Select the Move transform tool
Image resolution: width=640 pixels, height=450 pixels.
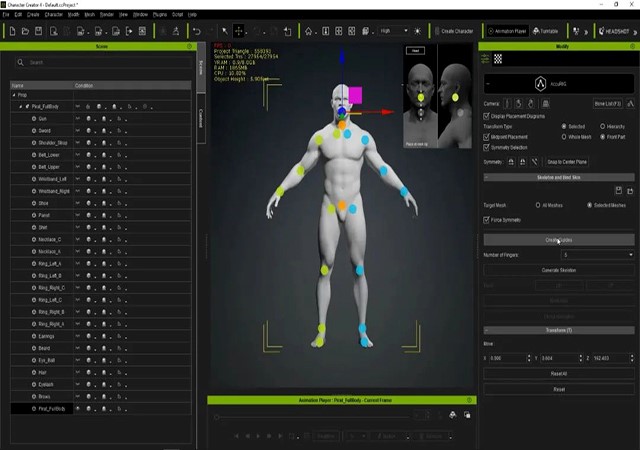(239, 31)
